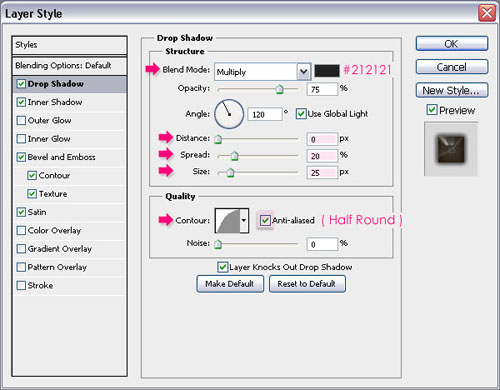This screenshot has height=390, width=500.
Task: Click the Cancel button
Action: click(452, 67)
